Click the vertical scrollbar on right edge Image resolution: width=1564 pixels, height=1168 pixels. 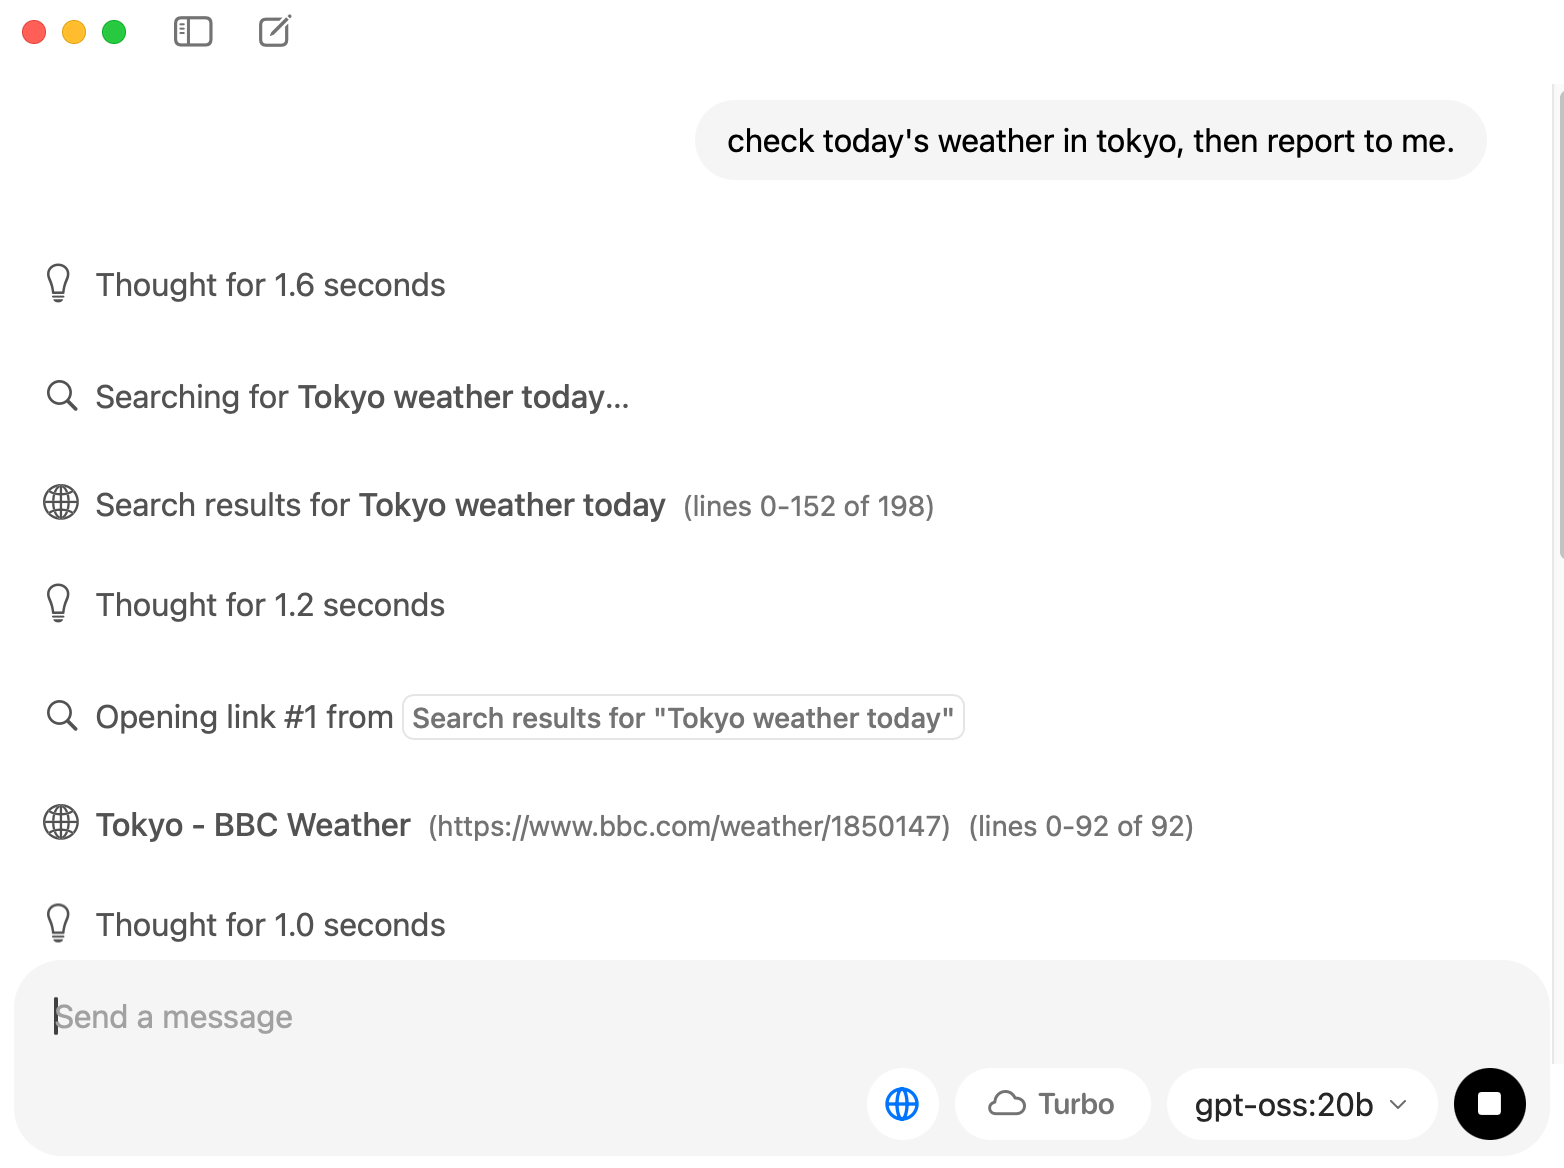tap(1559, 320)
